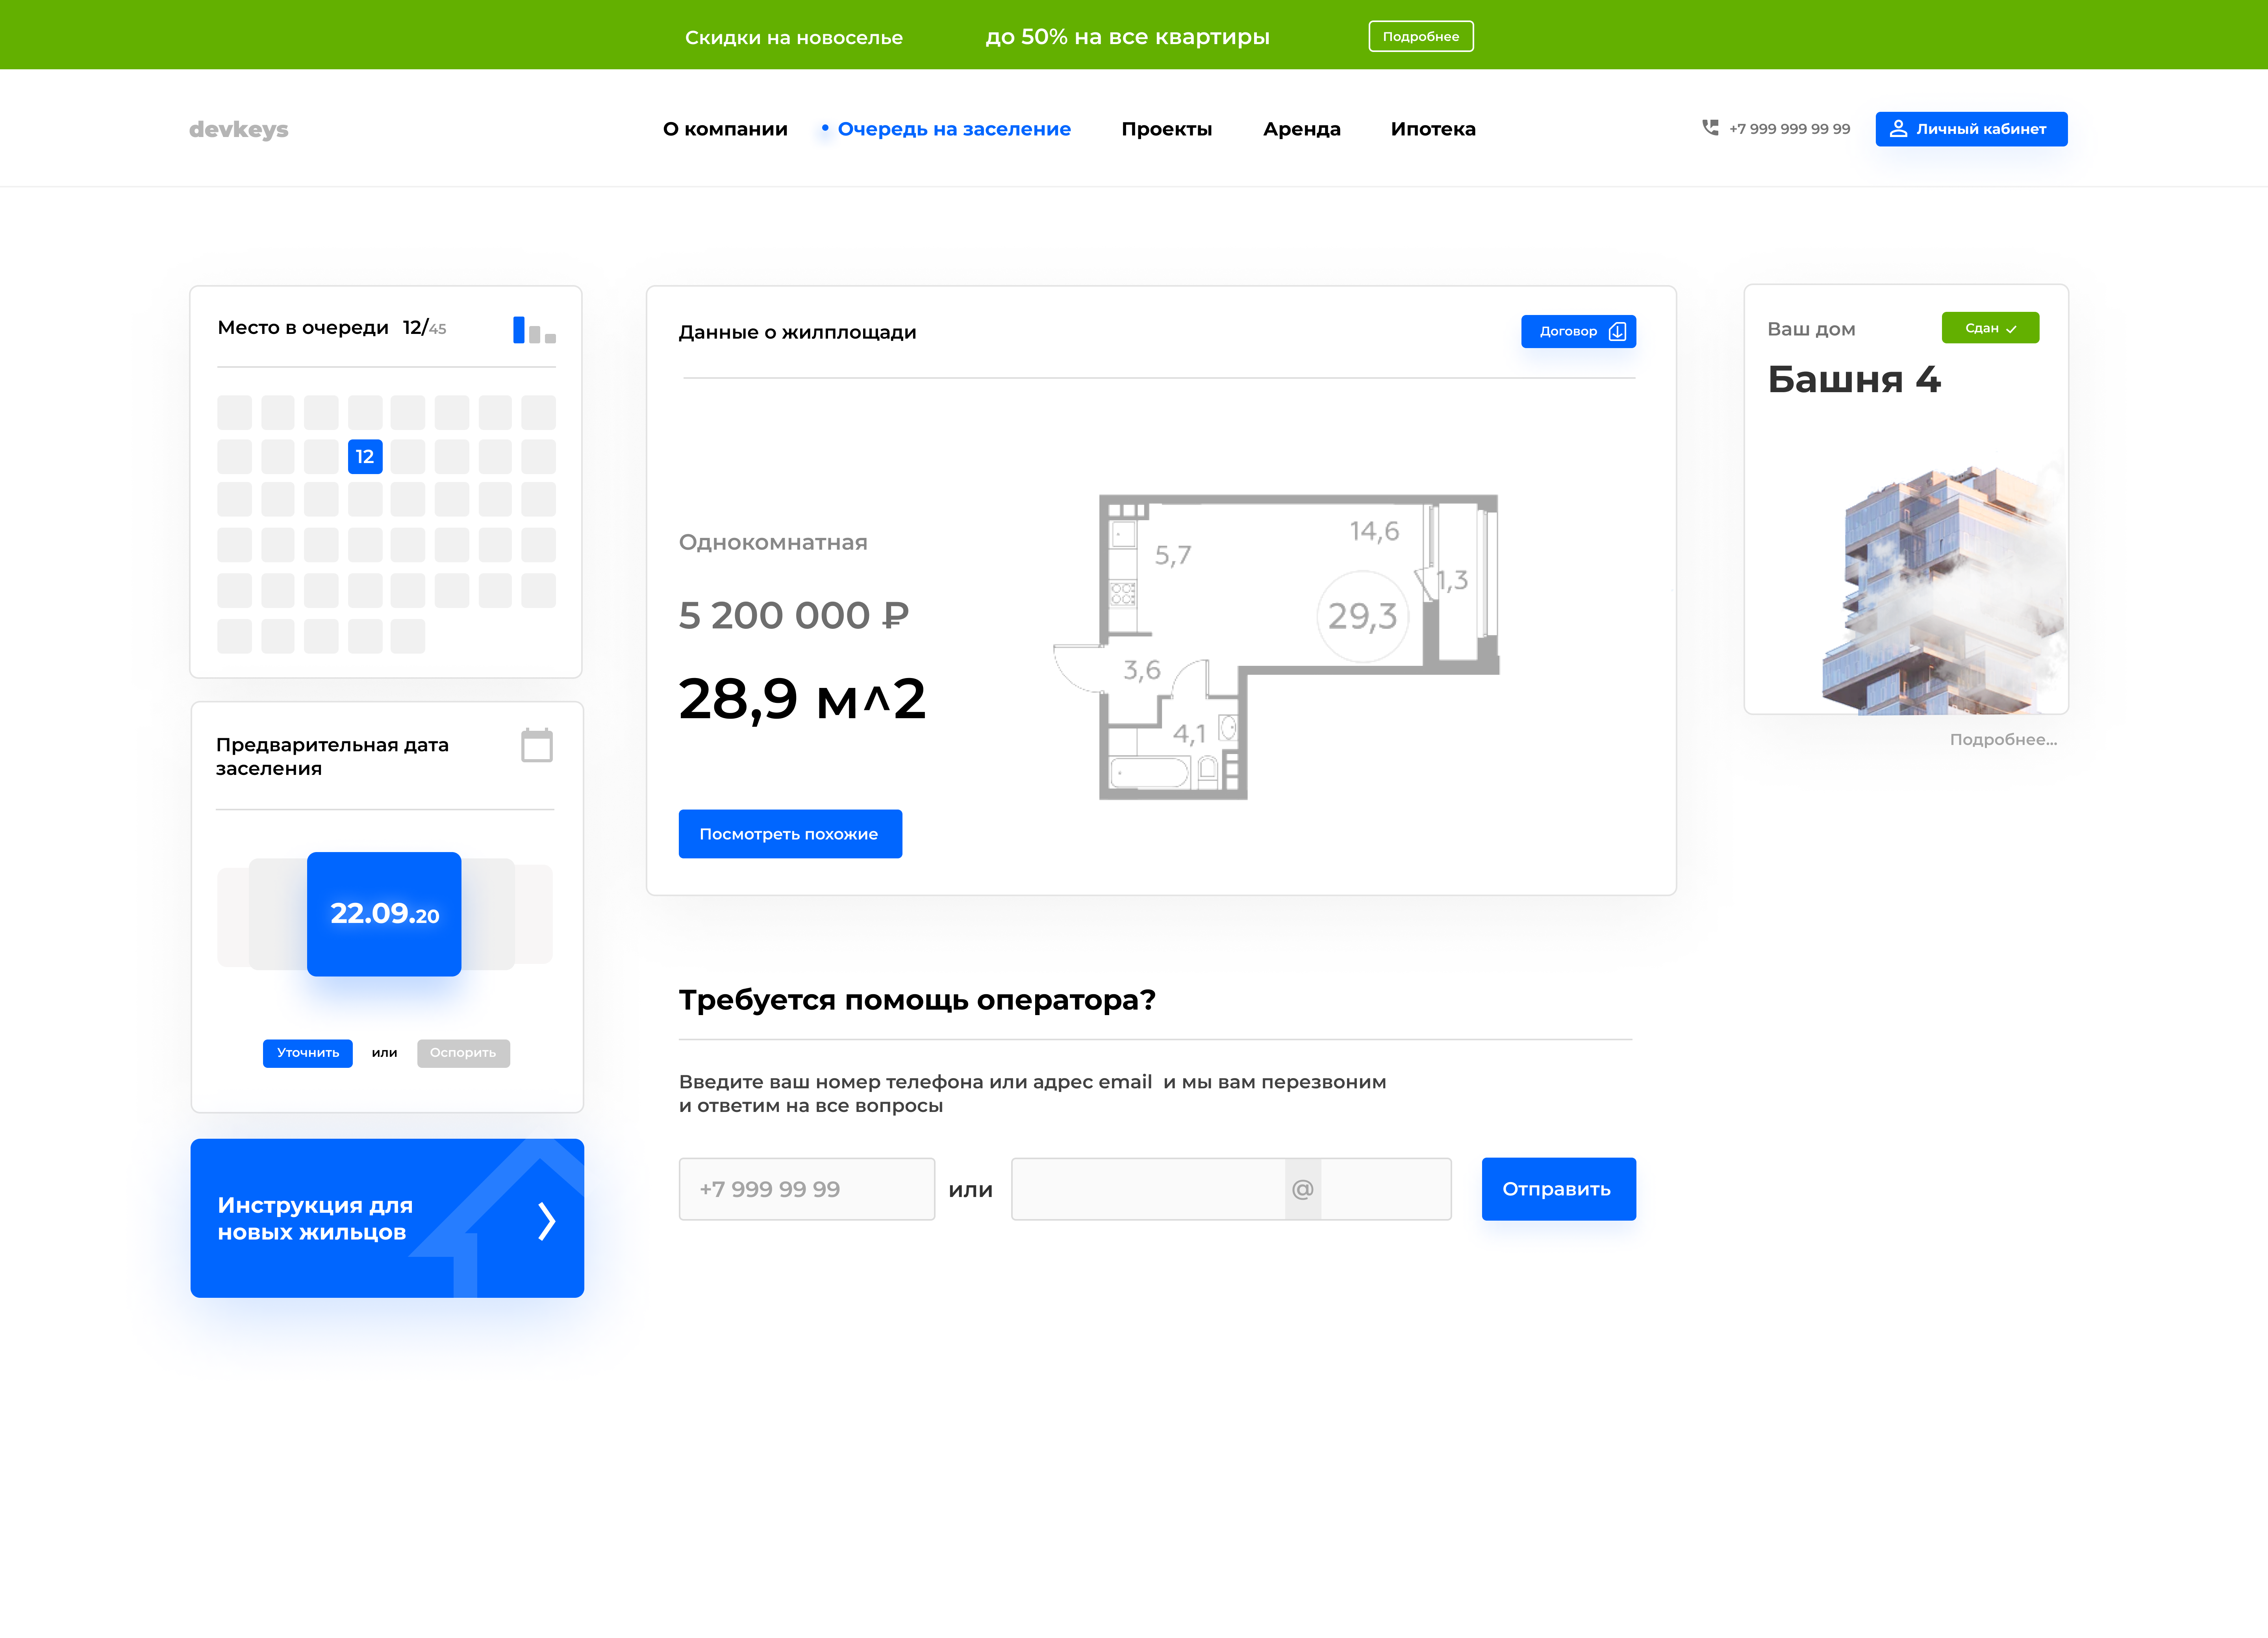This screenshot has height=1638, width=2268.
Task: Open Личный кабинет button
Action: click(x=1971, y=129)
